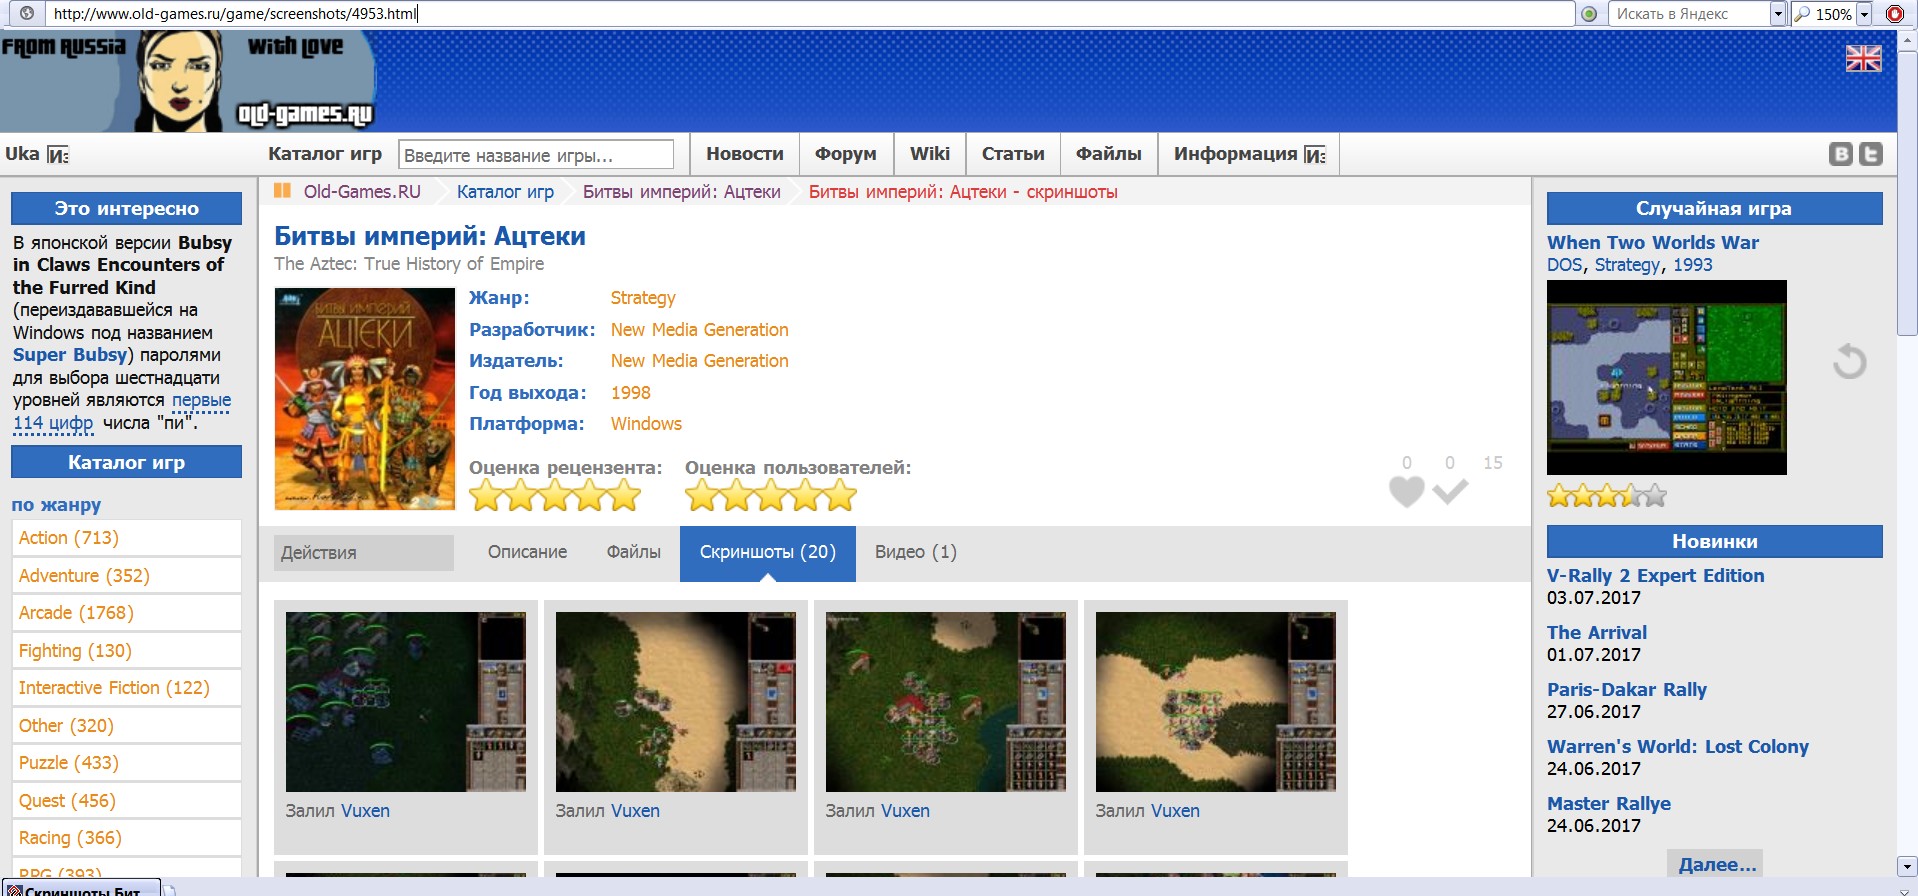Click into the game name search field

click(x=536, y=155)
